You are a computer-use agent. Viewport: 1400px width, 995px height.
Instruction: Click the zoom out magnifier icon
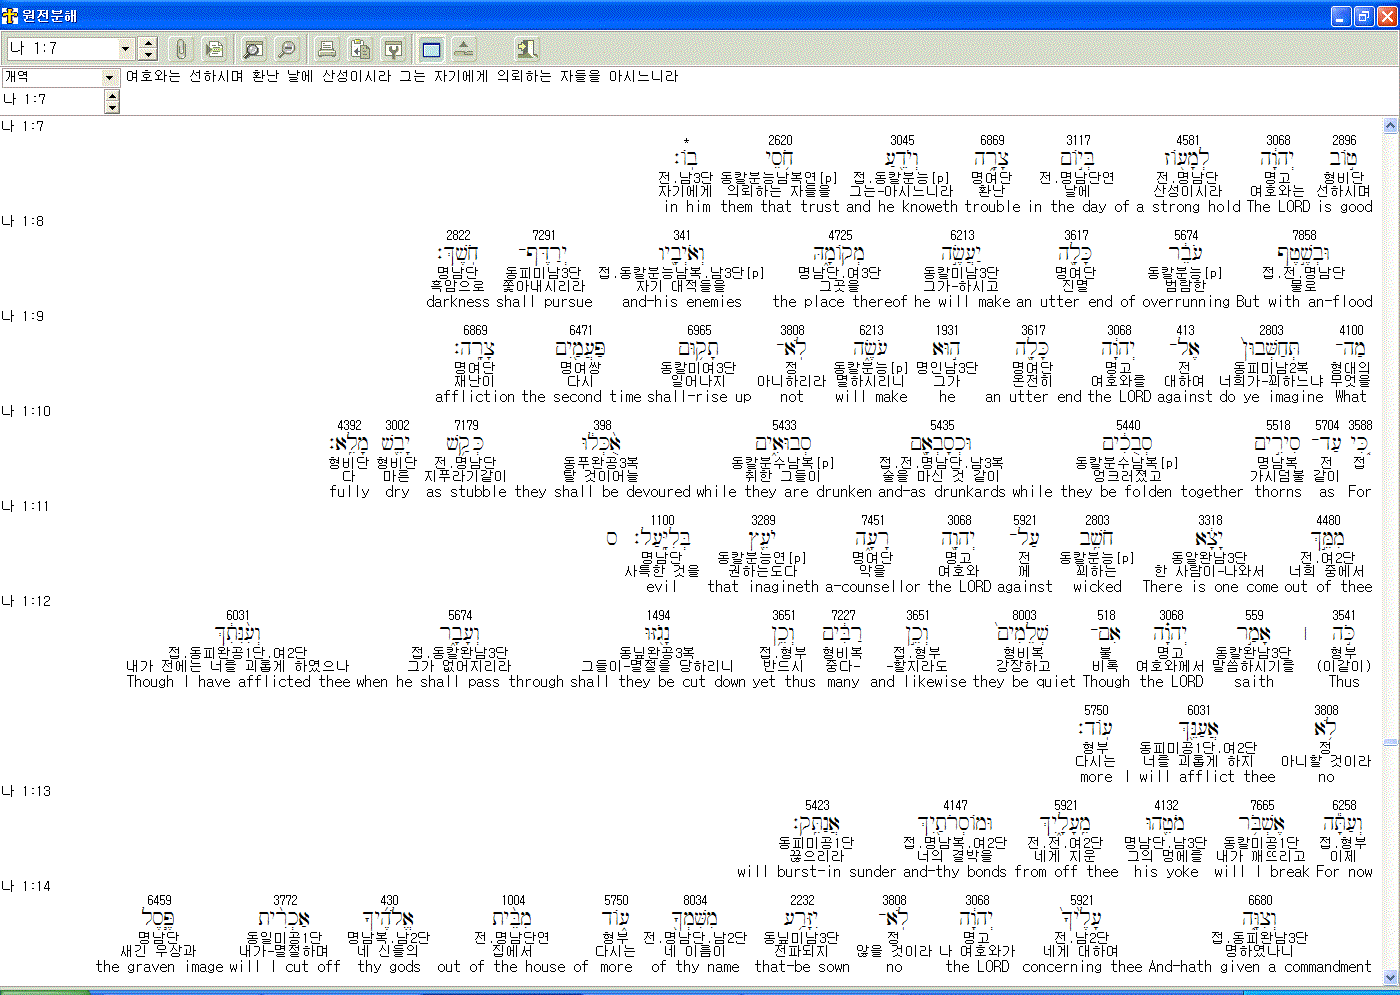pyautogui.click(x=286, y=49)
